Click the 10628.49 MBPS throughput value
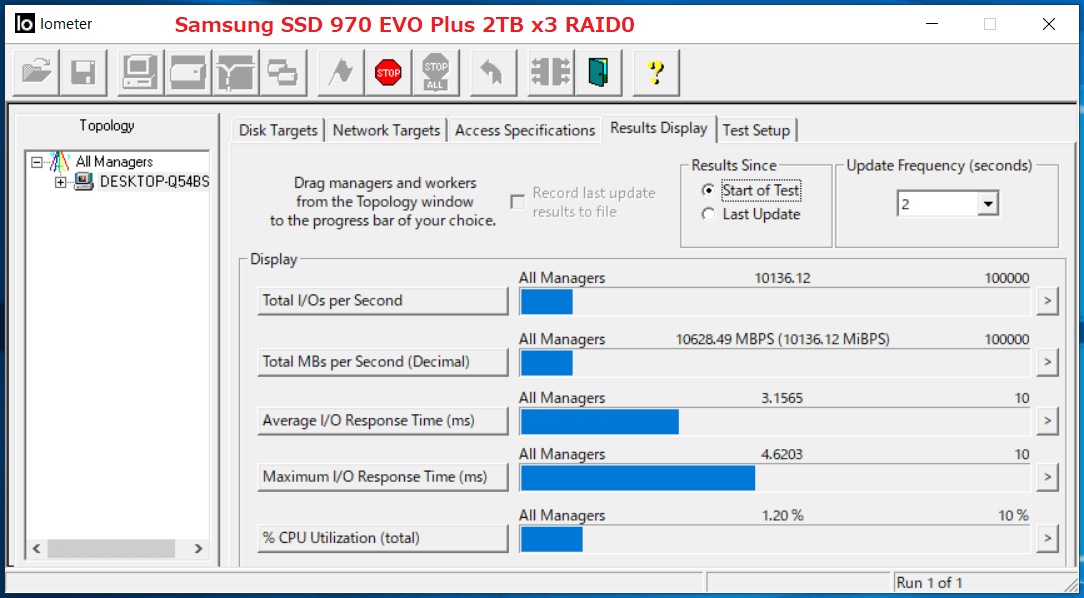The image size is (1084, 598). click(x=782, y=339)
